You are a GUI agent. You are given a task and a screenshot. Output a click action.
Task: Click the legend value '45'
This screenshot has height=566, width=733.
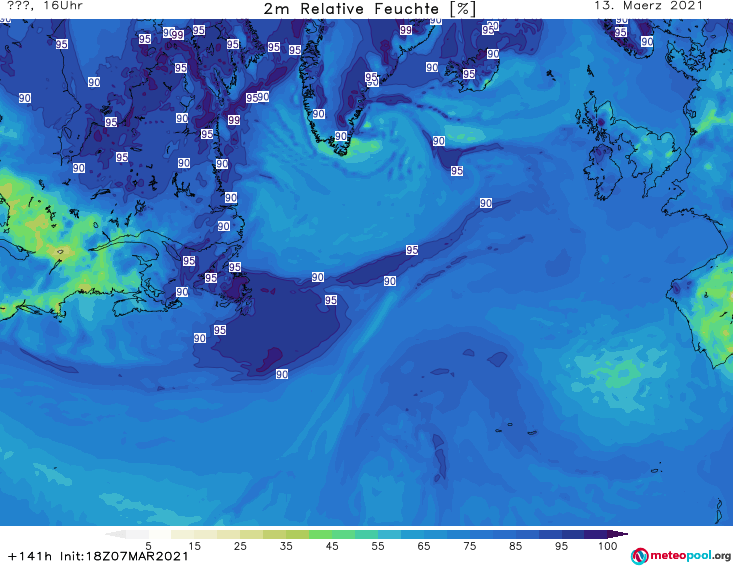tap(331, 546)
